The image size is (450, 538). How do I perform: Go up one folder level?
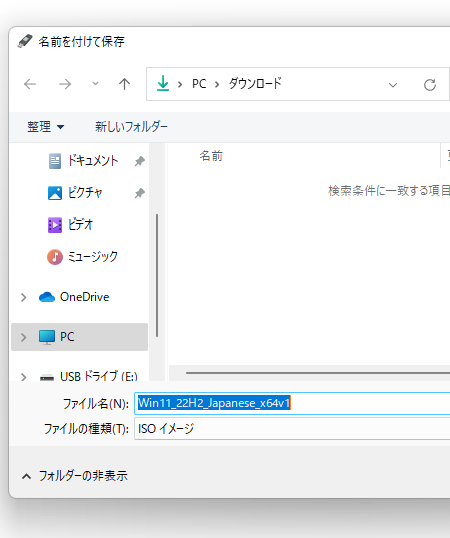coord(124,84)
